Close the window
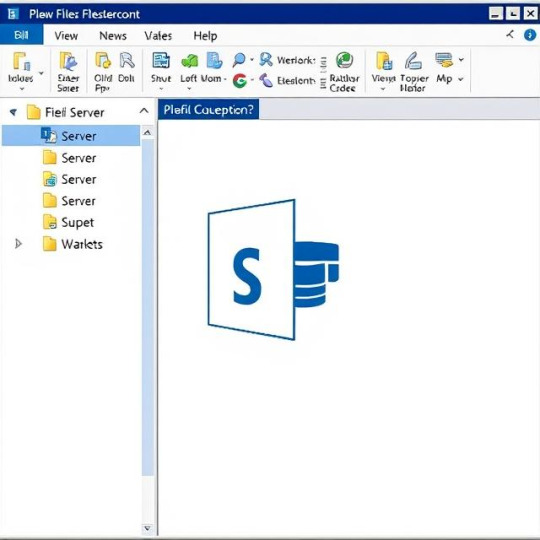Screen dimensions: 540x540 530,14
